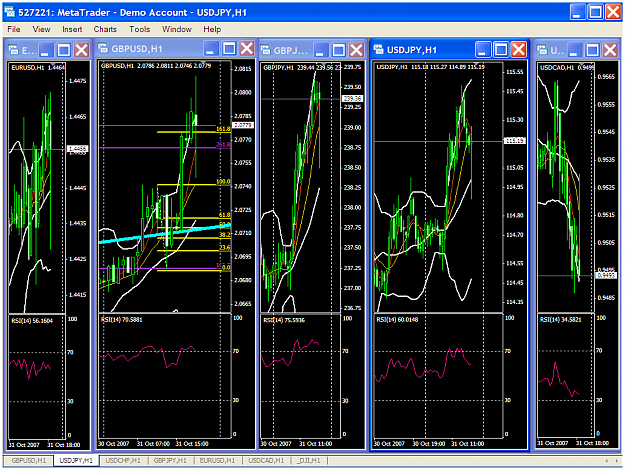The height and width of the screenshot is (470, 625).
Task: Click the MetaTrader app icon in the title bar
Action: [10, 12]
